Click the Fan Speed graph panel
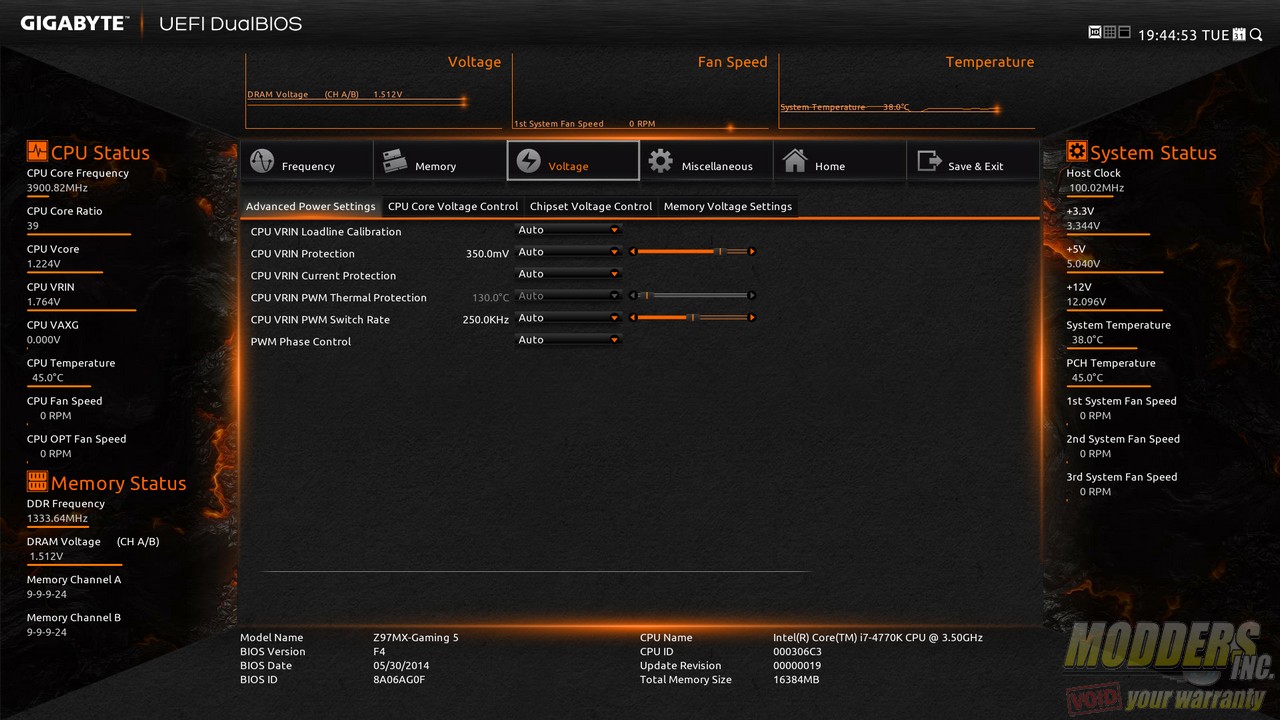 tap(641, 91)
